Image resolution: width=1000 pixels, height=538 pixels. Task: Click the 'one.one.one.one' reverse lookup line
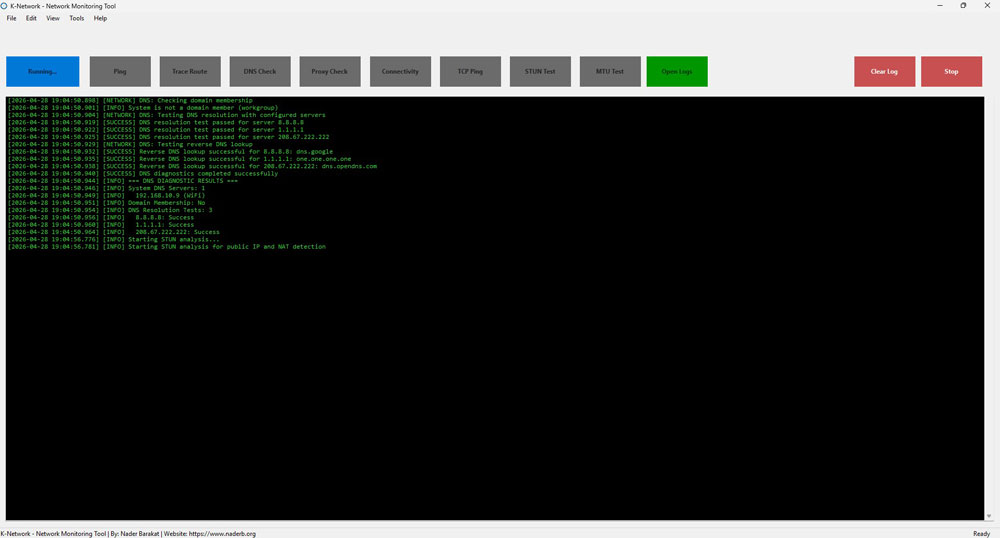[x=179, y=159]
